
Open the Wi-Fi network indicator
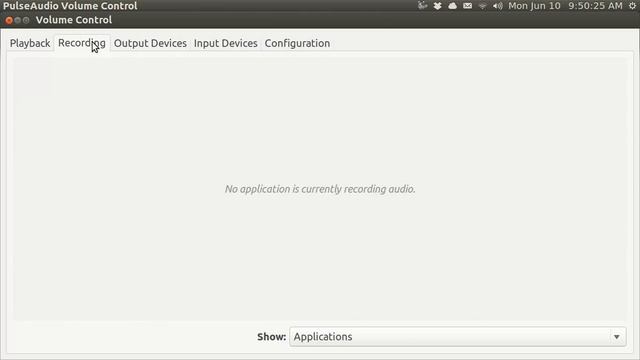482,6
